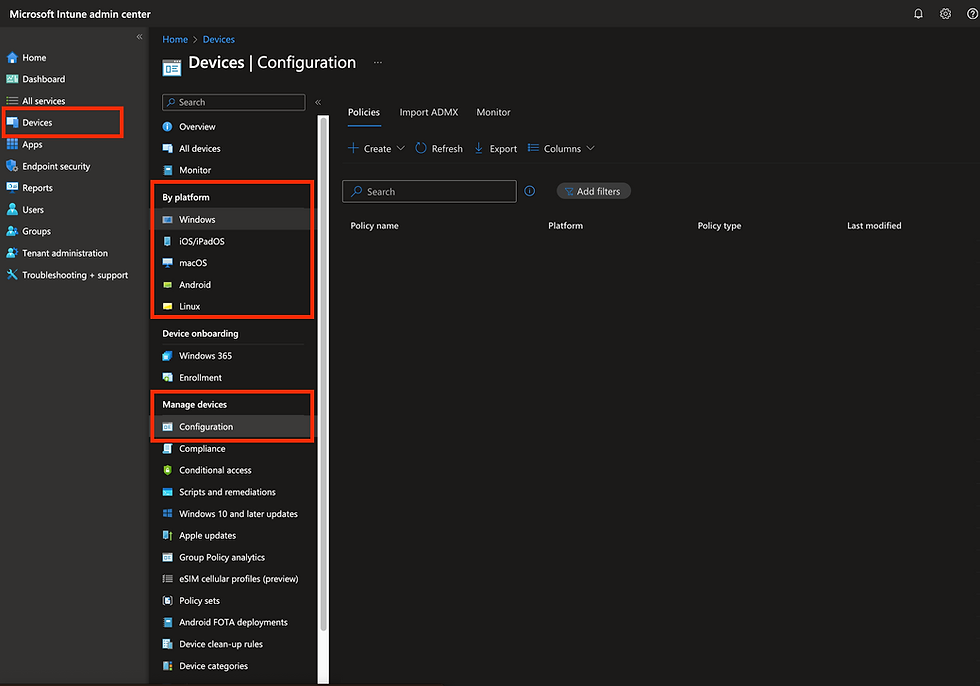This screenshot has width=980, height=686.
Task: Switch to the Monitor tab
Action: 493,112
